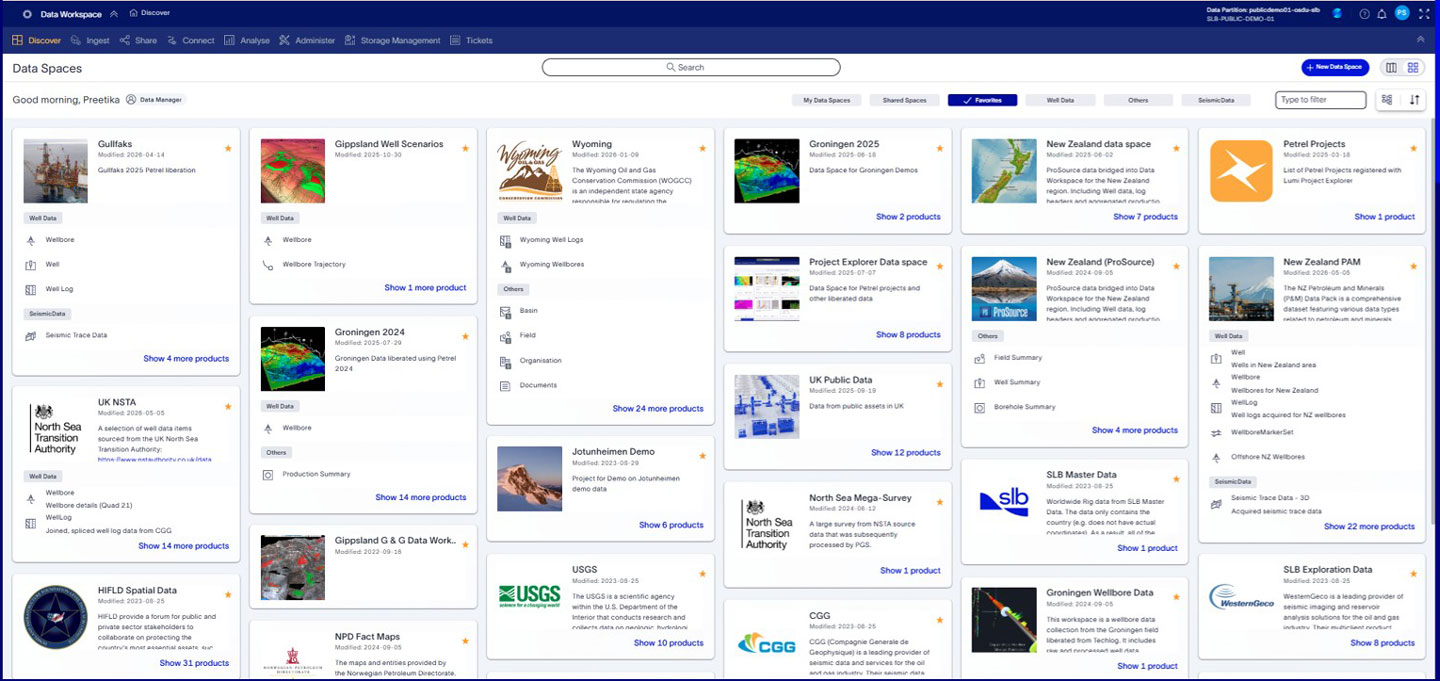Open the Discover tab

[x=37, y=41]
